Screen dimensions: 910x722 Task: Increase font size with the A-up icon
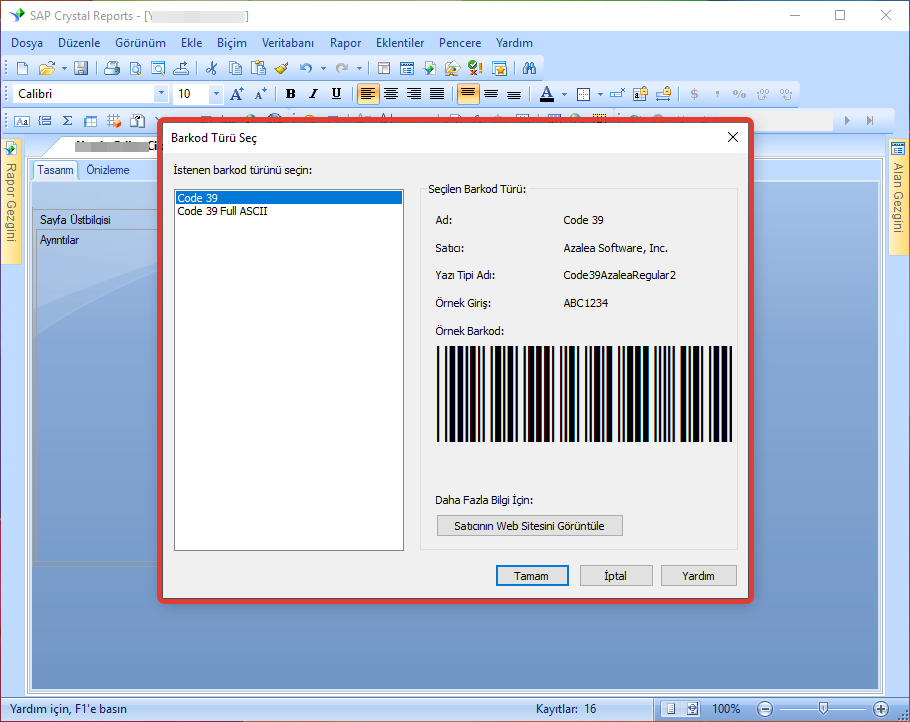pyautogui.click(x=237, y=94)
